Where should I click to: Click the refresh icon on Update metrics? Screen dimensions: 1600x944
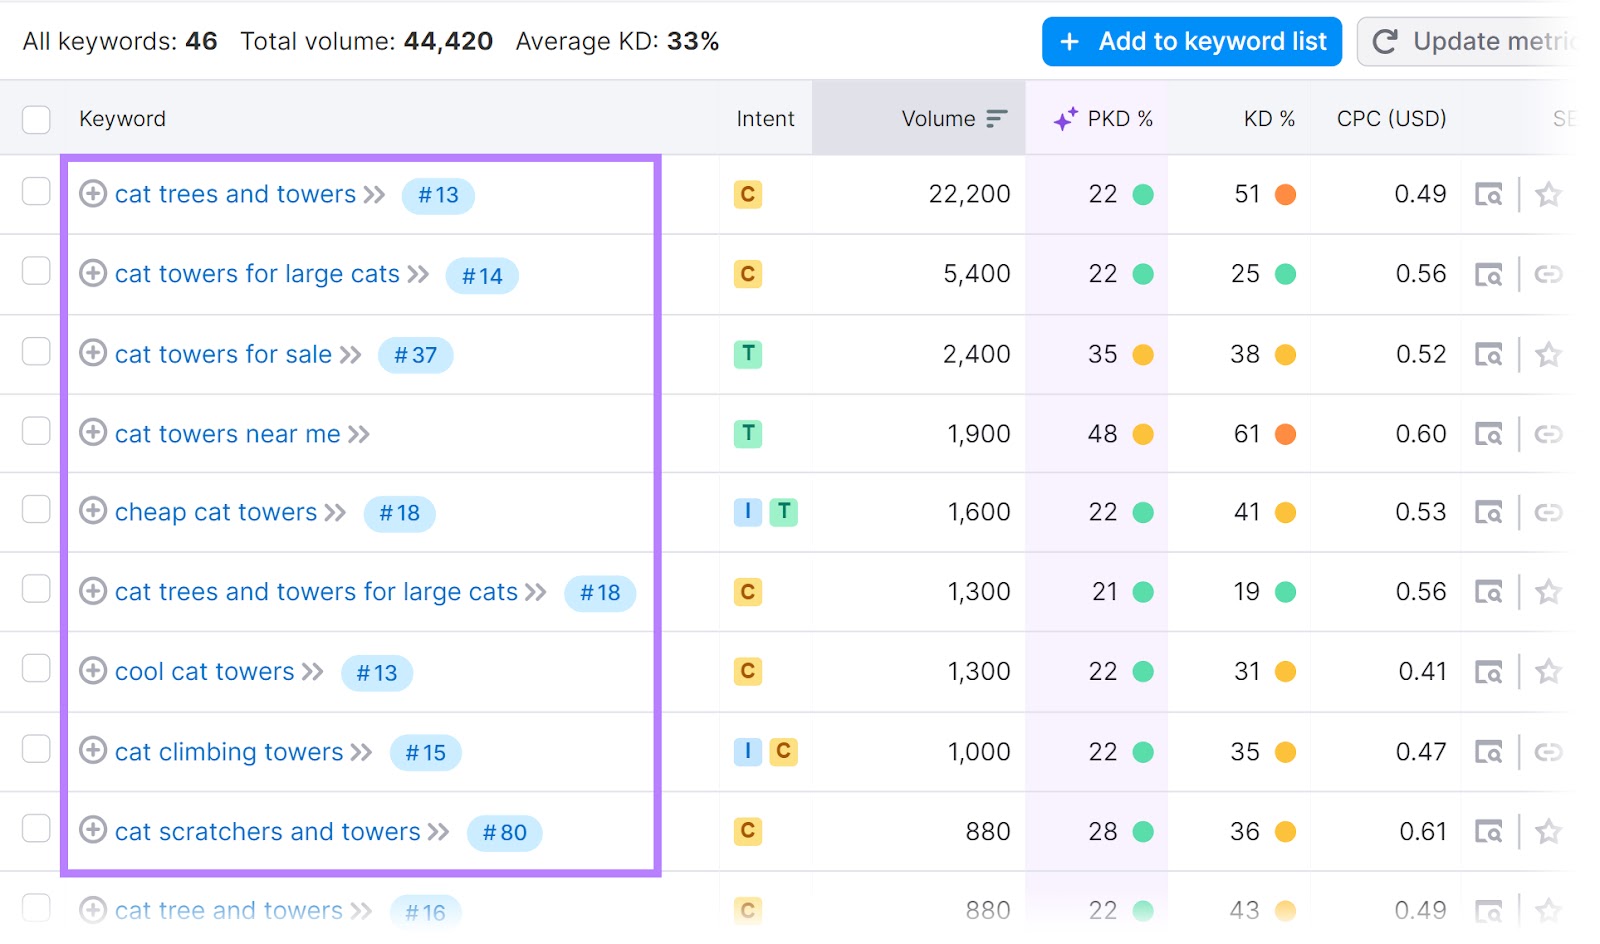(x=1385, y=41)
